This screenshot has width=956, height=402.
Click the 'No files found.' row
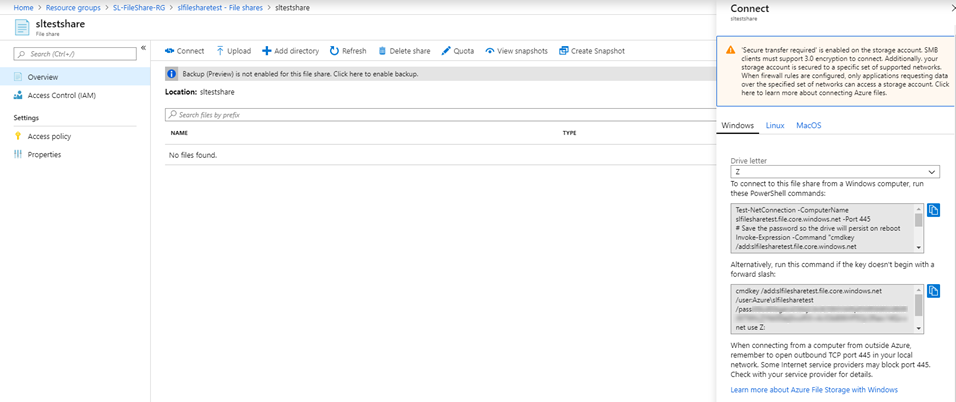coord(439,155)
